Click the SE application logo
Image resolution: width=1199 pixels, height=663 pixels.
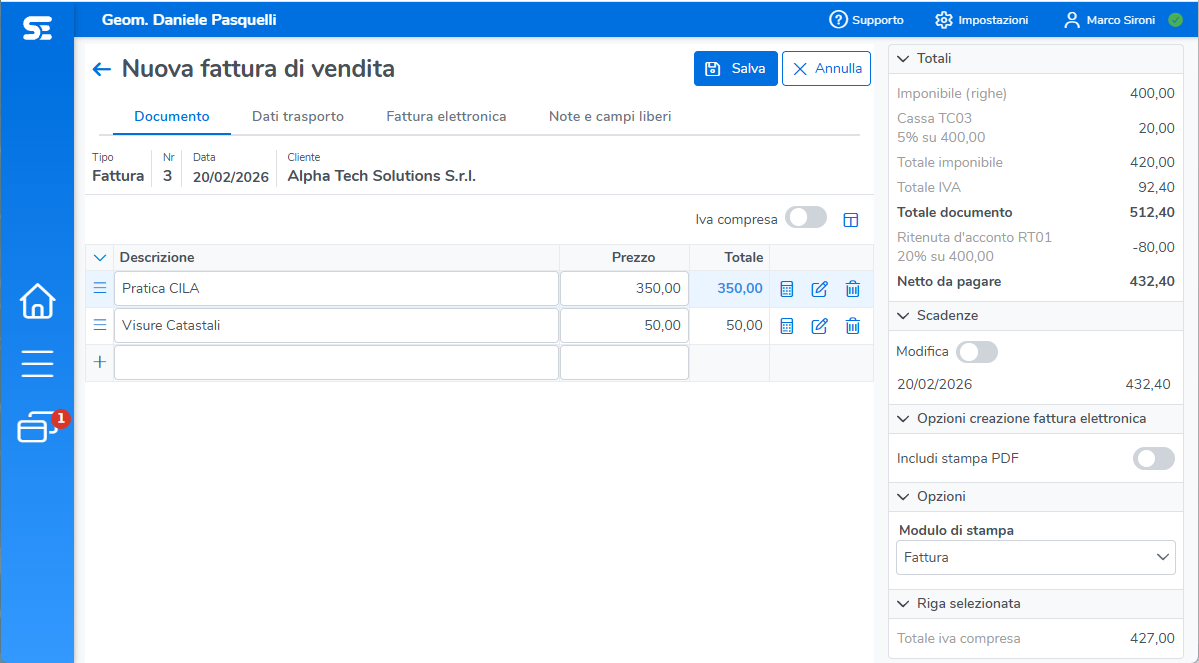[x=37, y=28]
